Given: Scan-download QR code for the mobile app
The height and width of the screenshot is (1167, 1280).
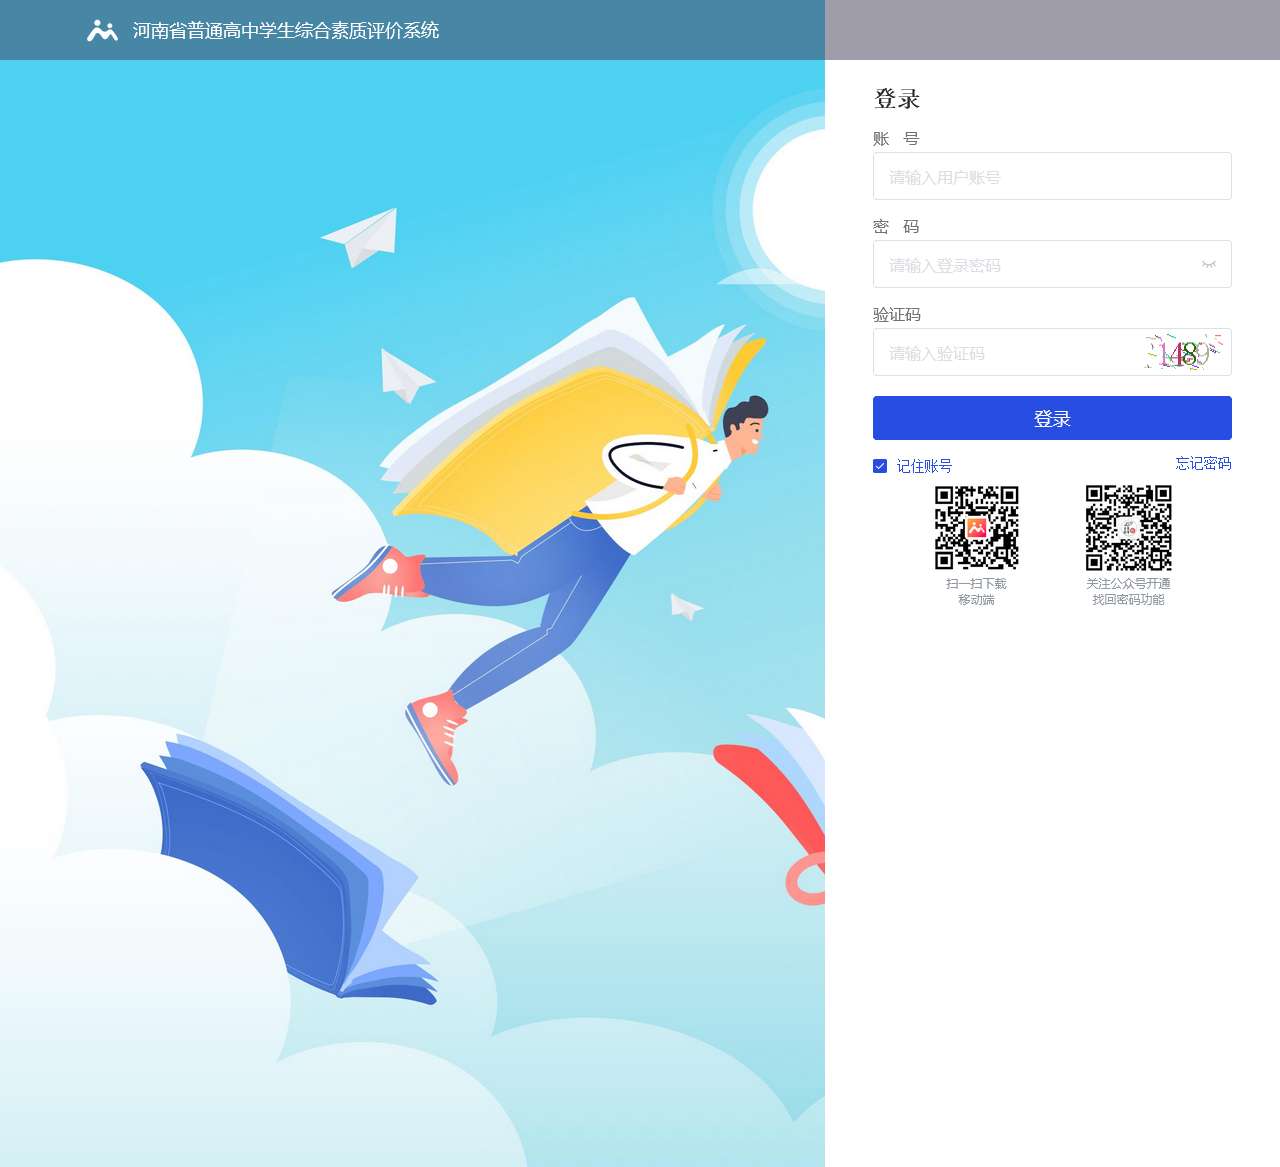Looking at the screenshot, I should coord(976,528).
